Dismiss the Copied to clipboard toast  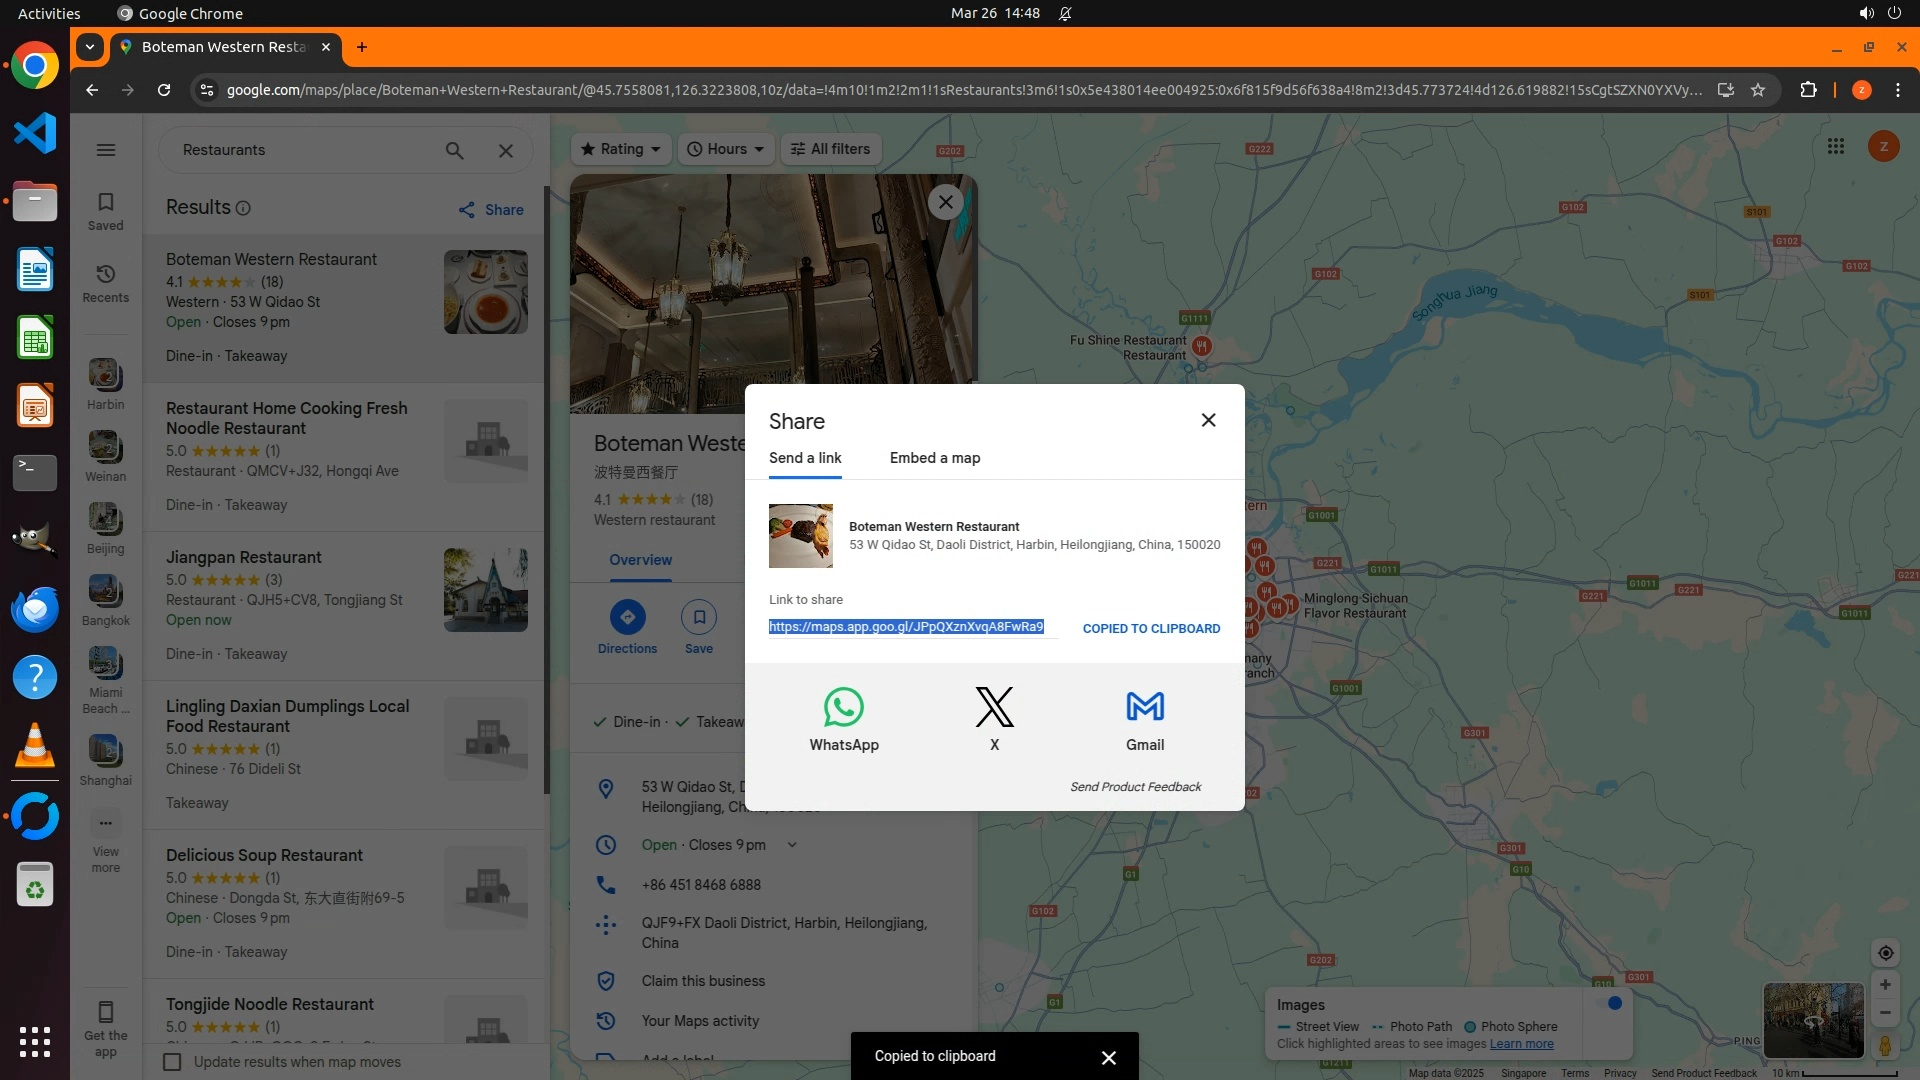pyautogui.click(x=1108, y=1057)
